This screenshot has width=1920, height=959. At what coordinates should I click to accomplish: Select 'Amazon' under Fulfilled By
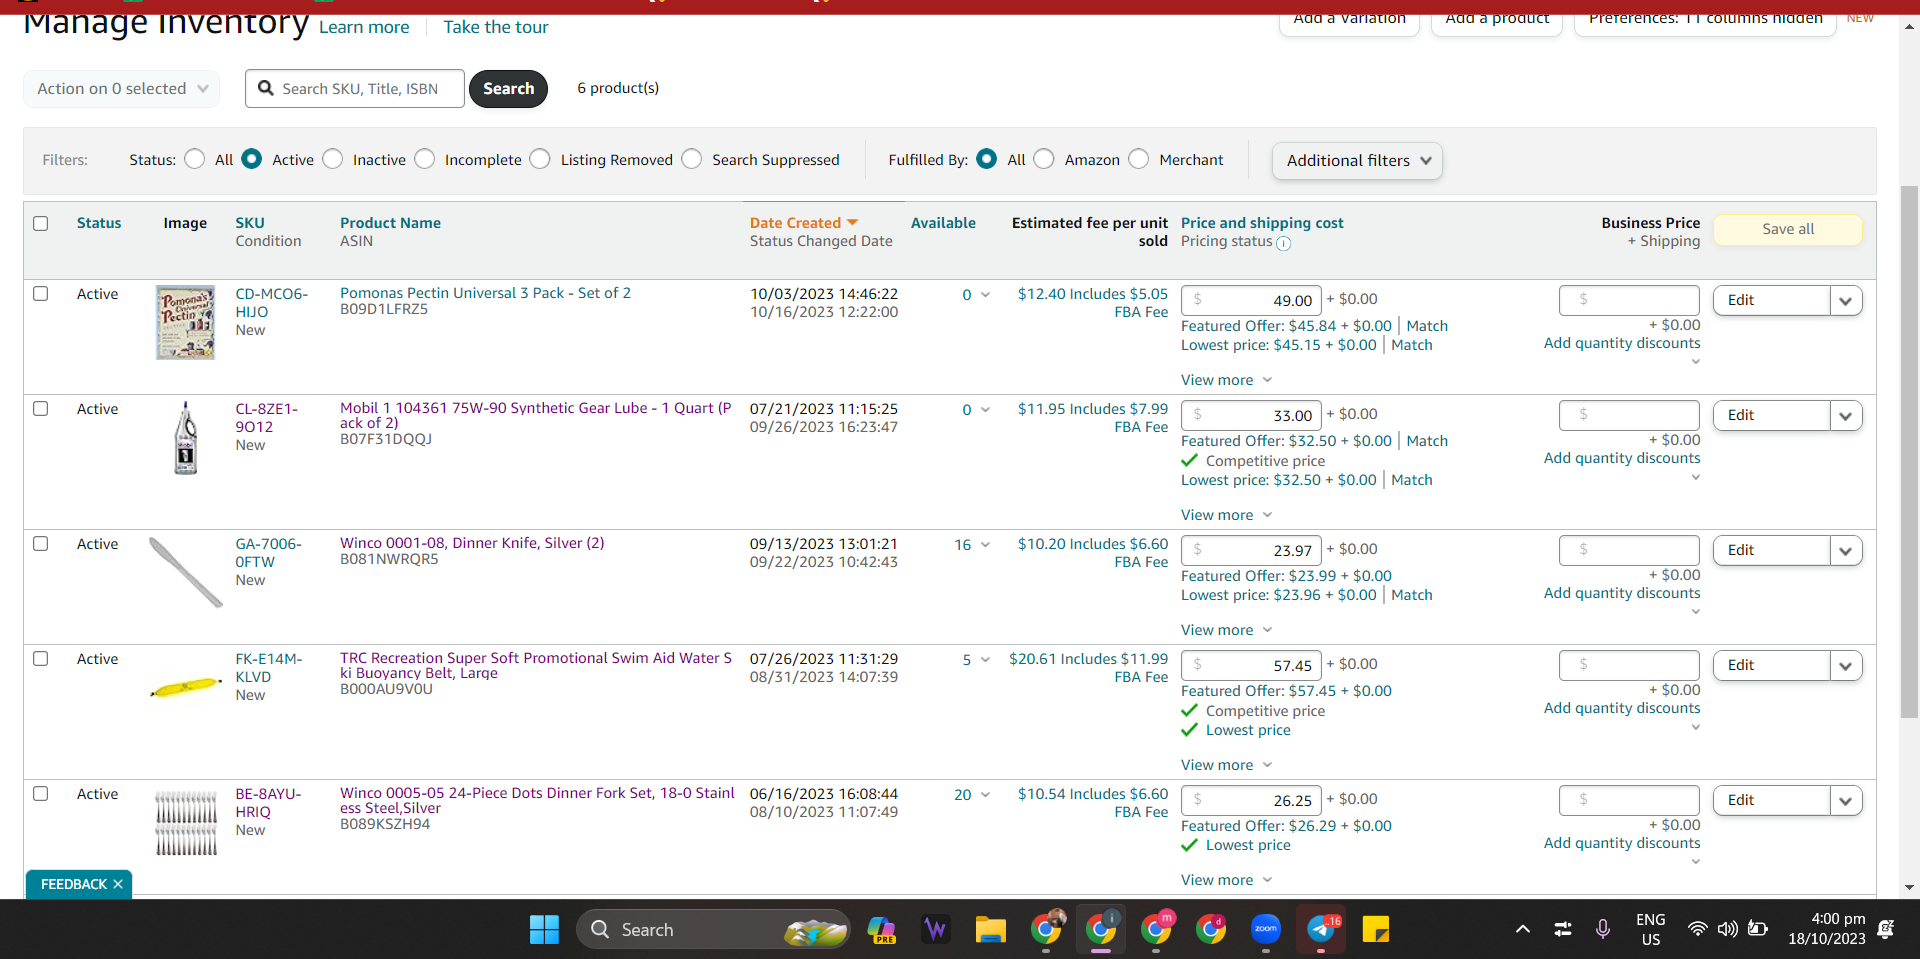point(1044,159)
